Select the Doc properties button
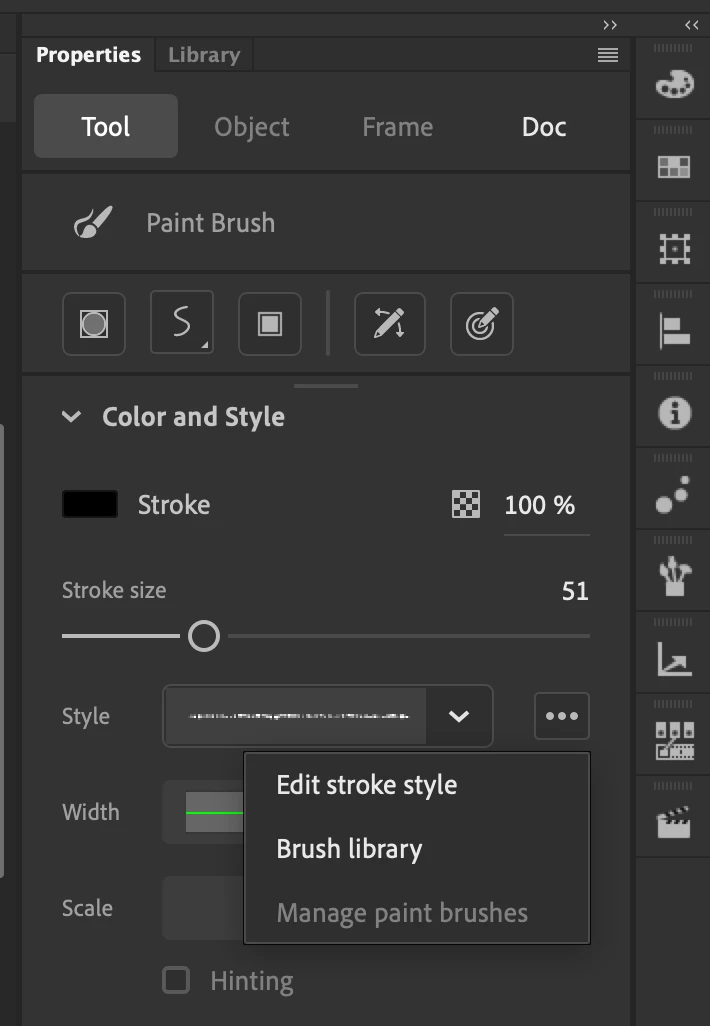The width and height of the screenshot is (710, 1026). point(544,127)
